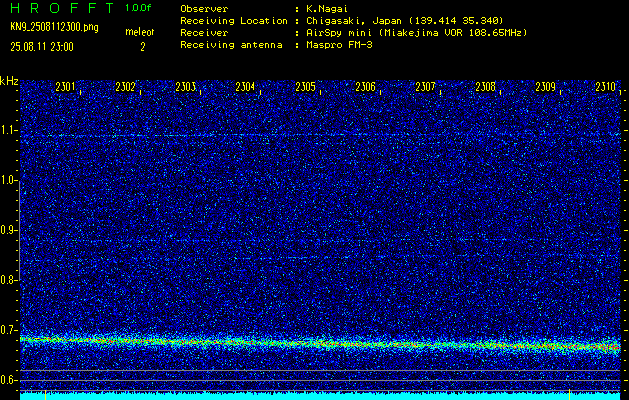629x400 pixels.
Task: Click the 1.0 kHz axis label
Action: pos(9,180)
